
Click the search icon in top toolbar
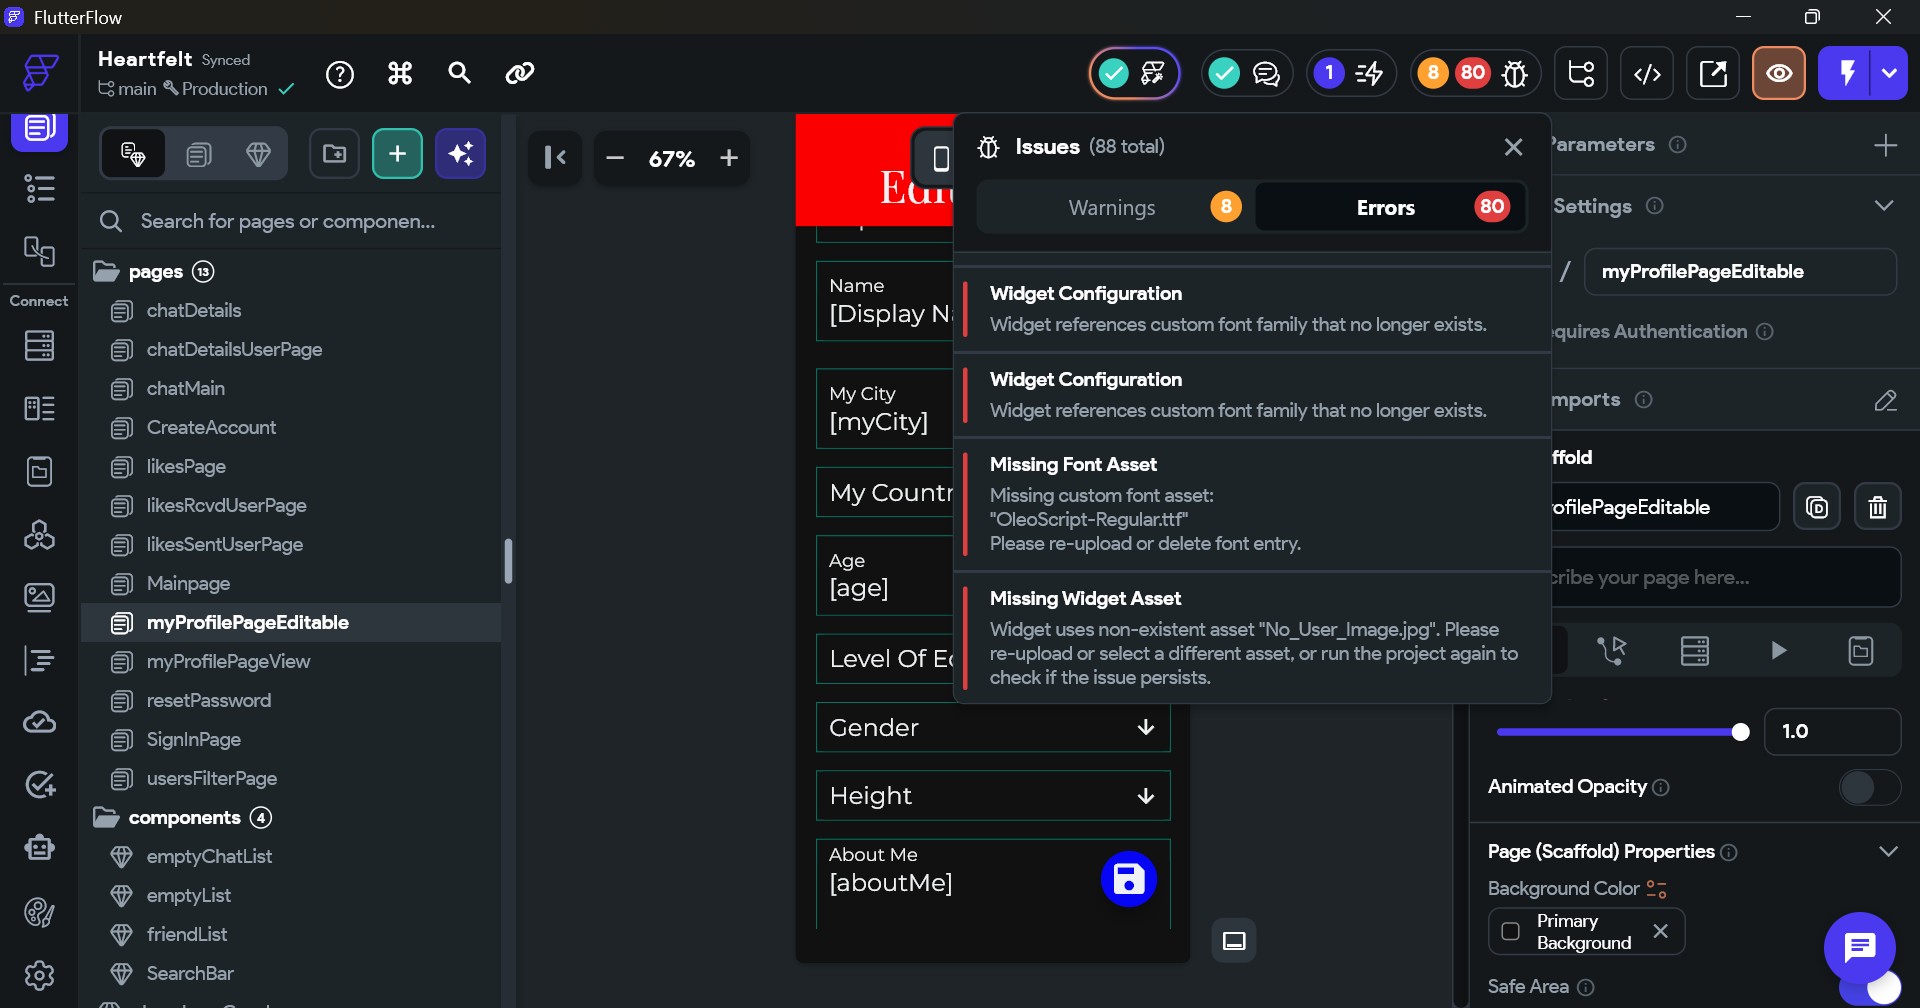pyautogui.click(x=459, y=73)
